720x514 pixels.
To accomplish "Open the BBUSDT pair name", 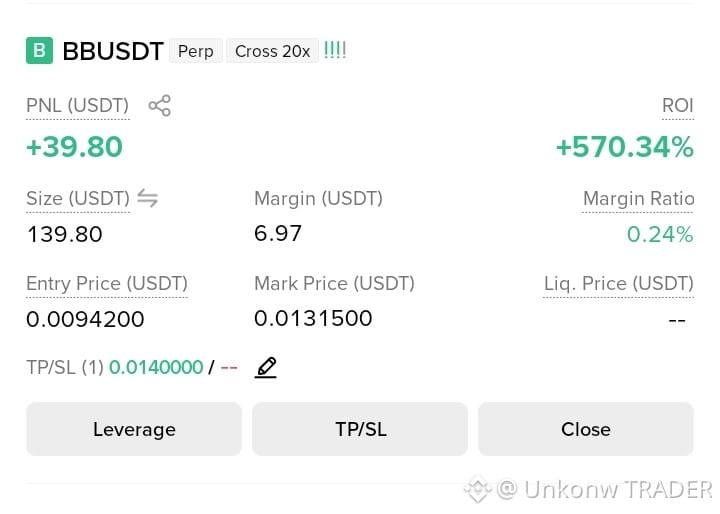I will click(113, 51).
